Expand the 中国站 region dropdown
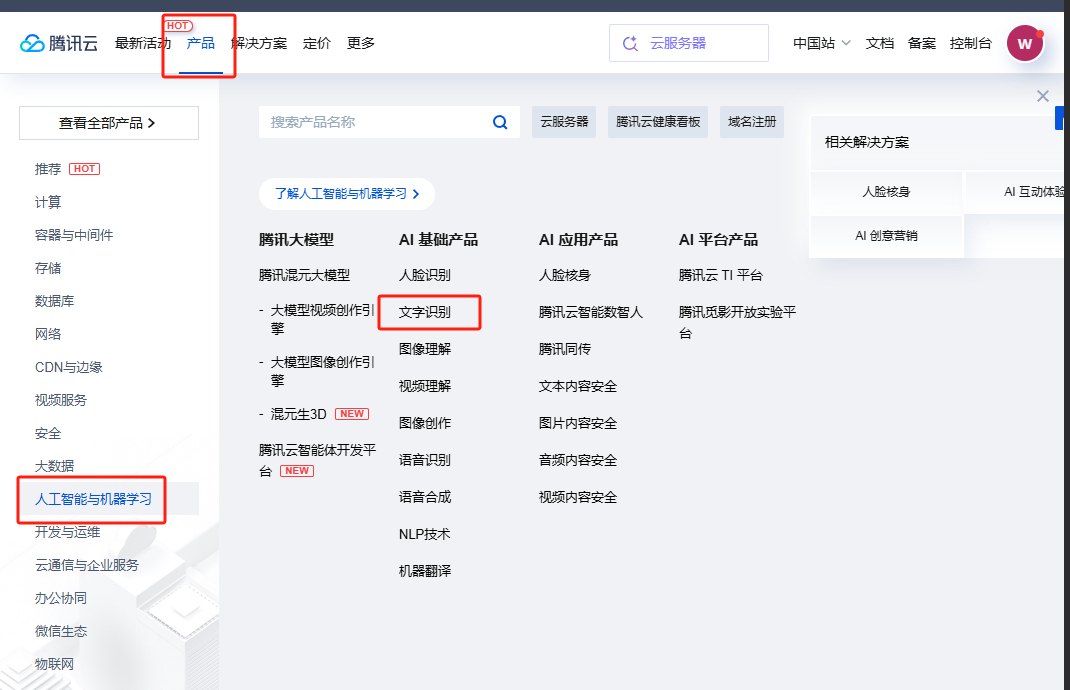The width and height of the screenshot is (1070, 690). coord(822,43)
